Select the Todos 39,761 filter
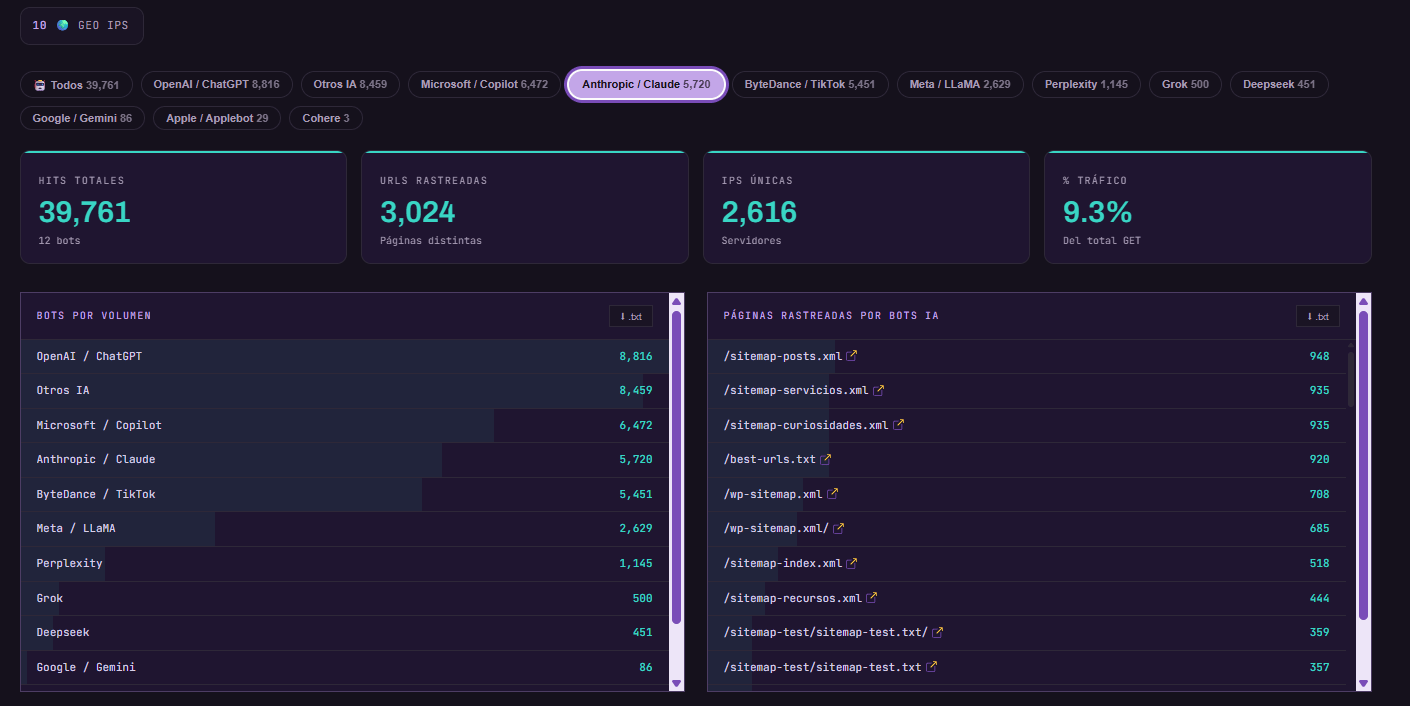This screenshot has width=1410, height=706. tap(76, 85)
